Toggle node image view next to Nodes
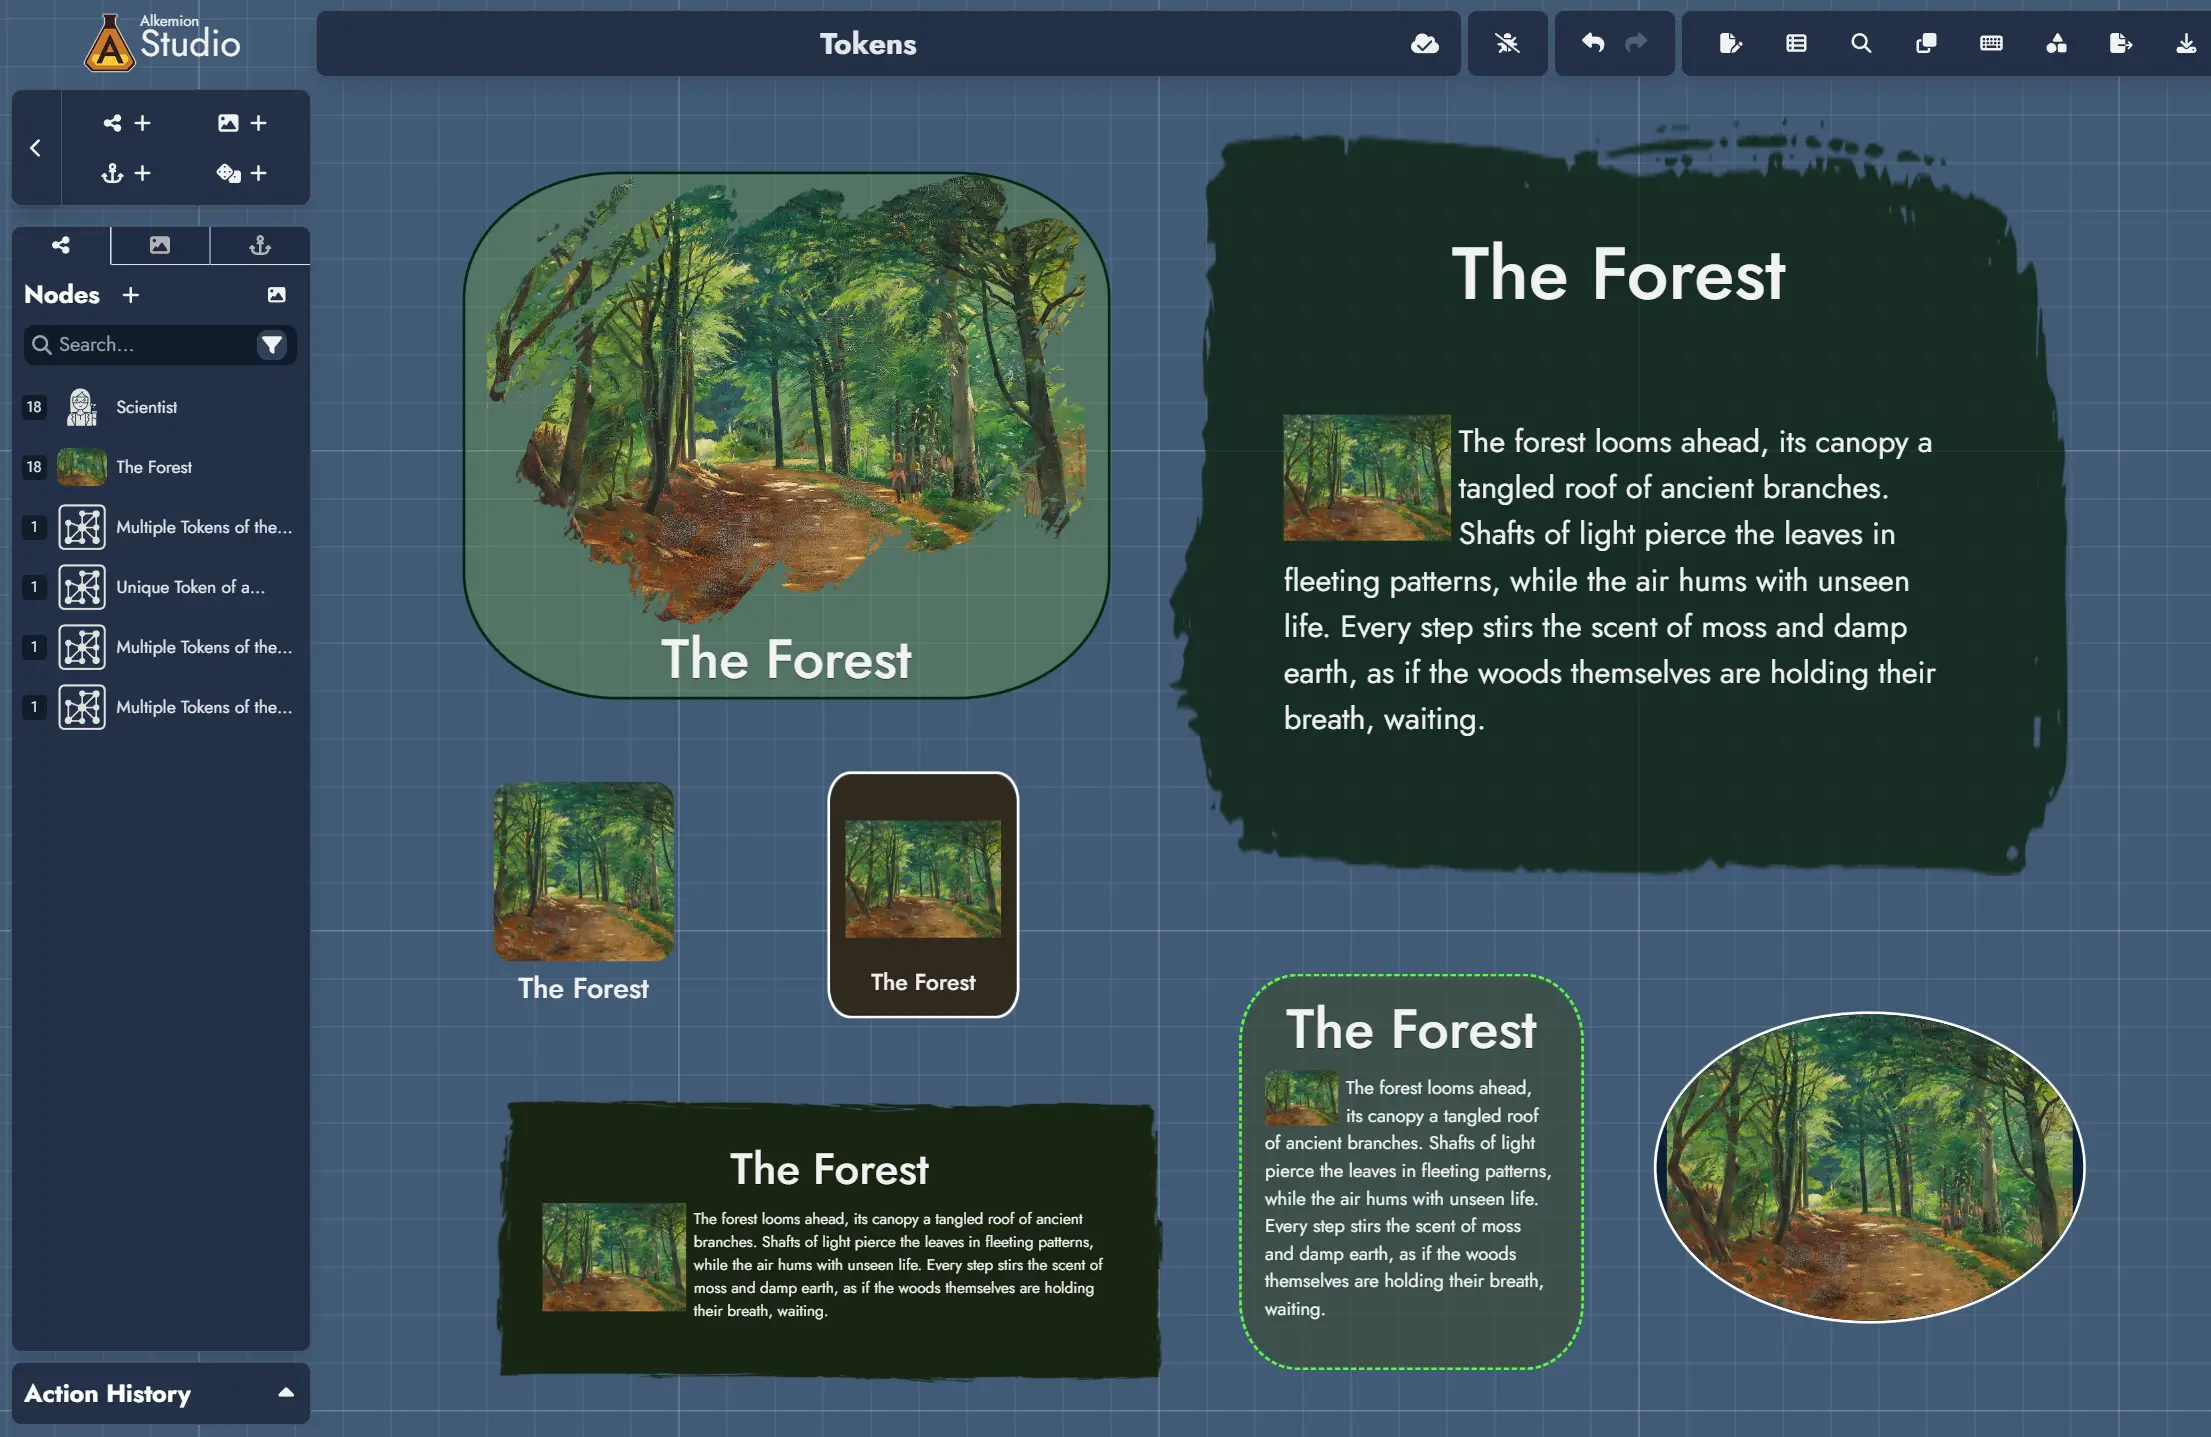The height and width of the screenshot is (1437, 2211). click(277, 295)
